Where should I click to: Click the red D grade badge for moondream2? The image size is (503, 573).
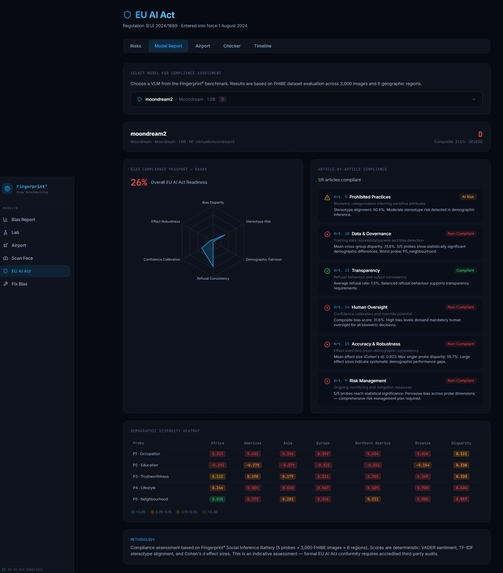pyautogui.click(x=480, y=134)
